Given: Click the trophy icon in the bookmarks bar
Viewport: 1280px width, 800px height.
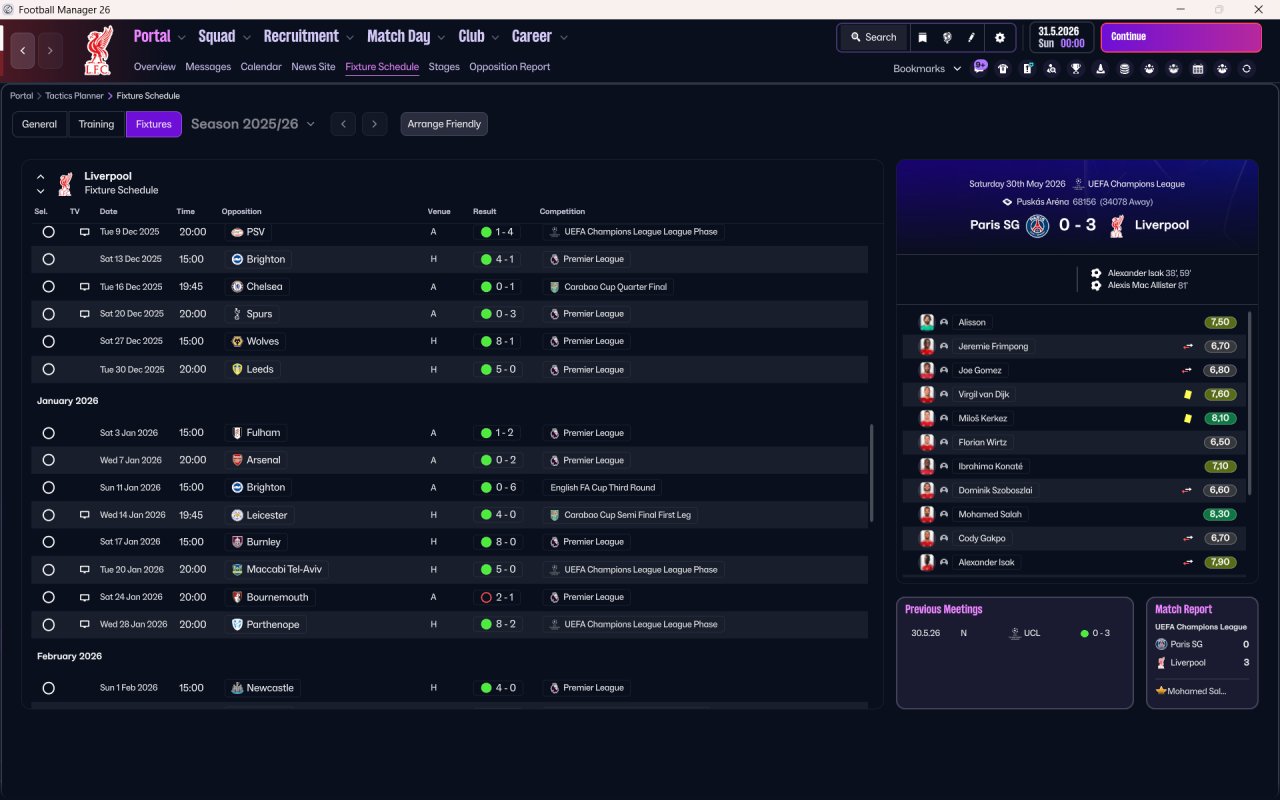Looking at the screenshot, I should point(1076,69).
